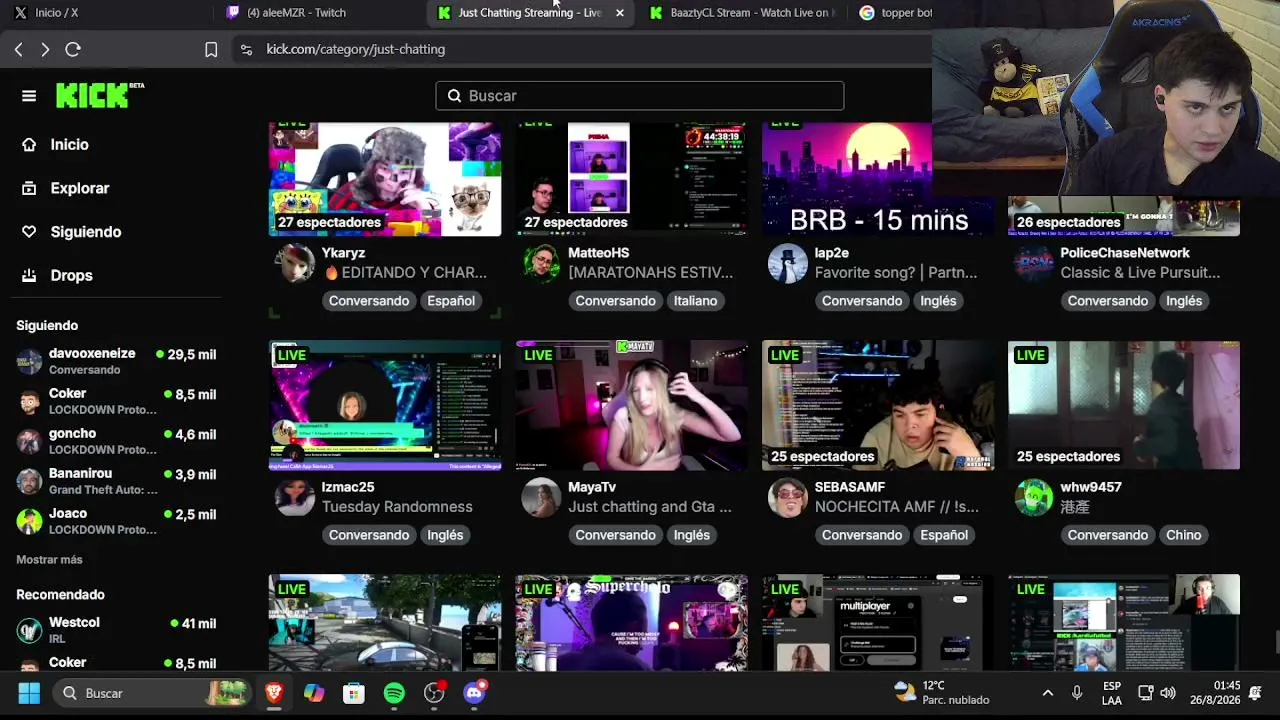The width and height of the screenshot is (1280, 720).
Task: Click the kick.com address bar URL
Action: pyautogui.click(x=356, y=49)
